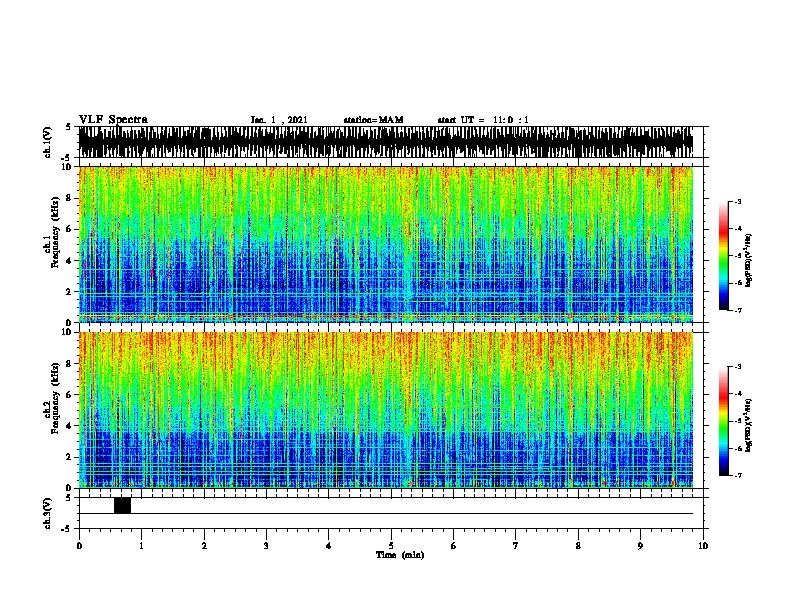The width and height of the screenshot is (792, 612).
Task: Click the "ch.1(V)" waveform axis label
Action: tap(47, 142)
